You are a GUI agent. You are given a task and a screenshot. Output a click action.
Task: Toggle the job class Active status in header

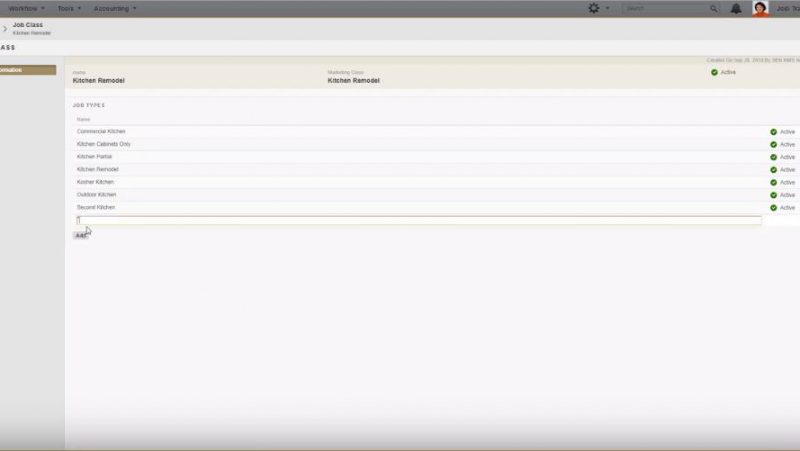coord(714,72)
